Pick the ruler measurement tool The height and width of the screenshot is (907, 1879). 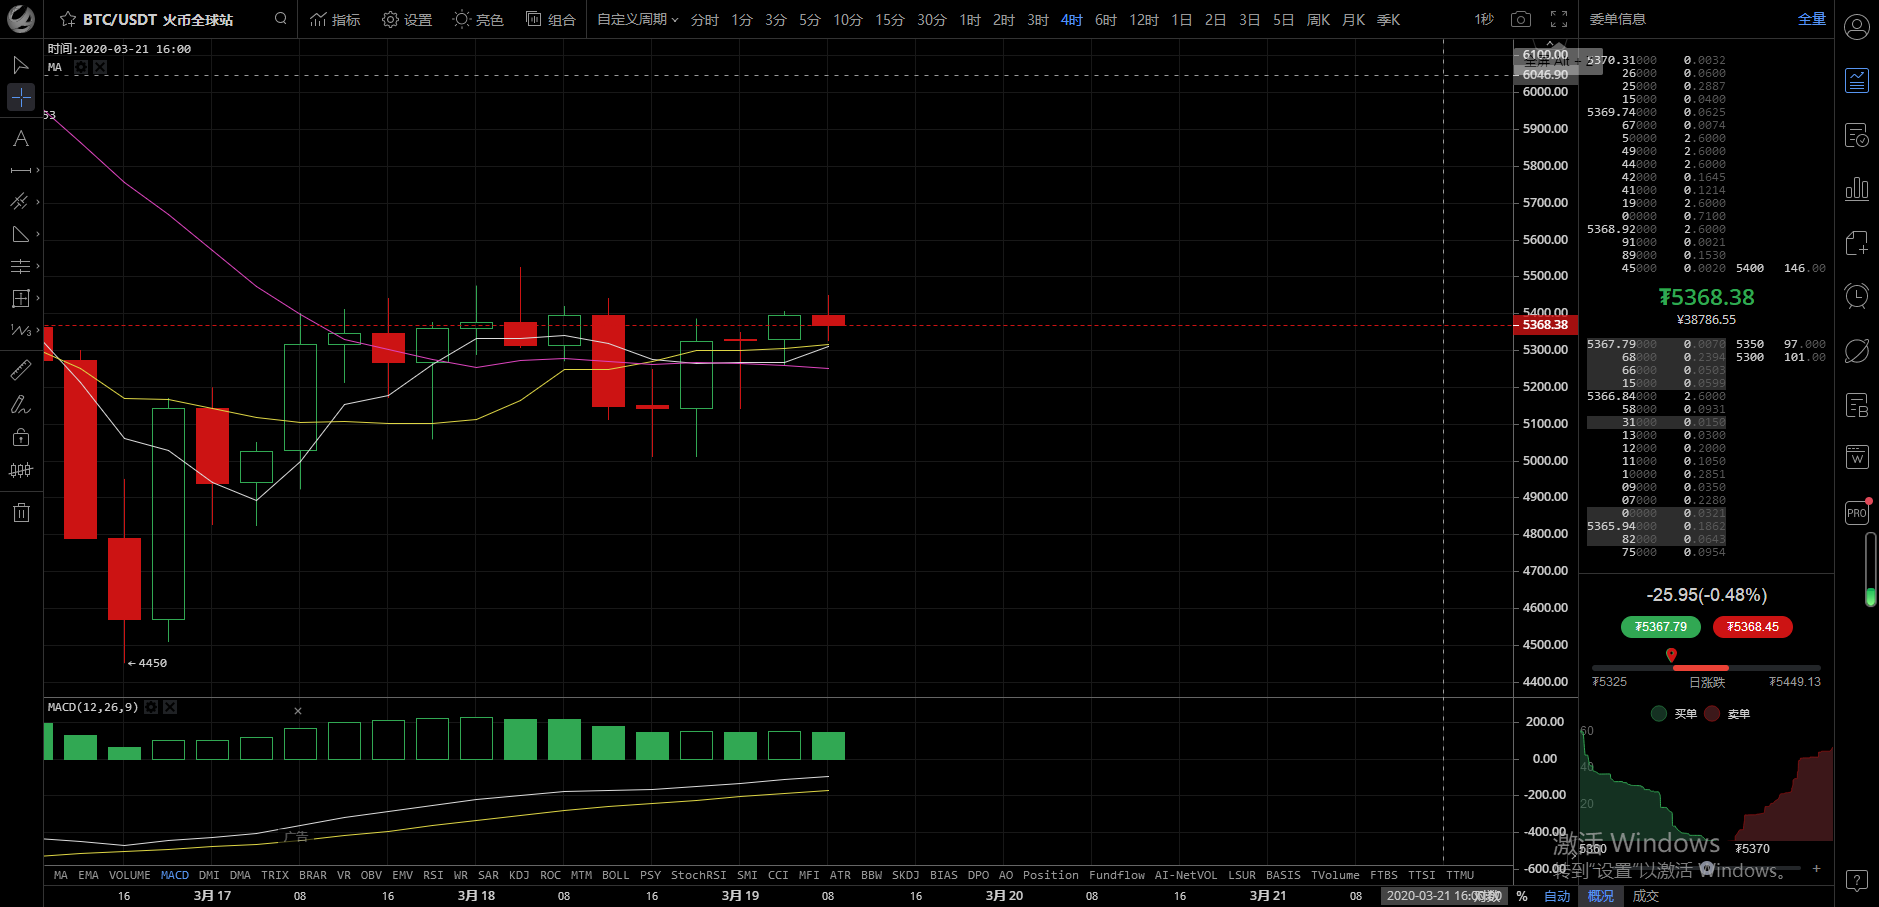pyautogui.click(x=20, y=371)
